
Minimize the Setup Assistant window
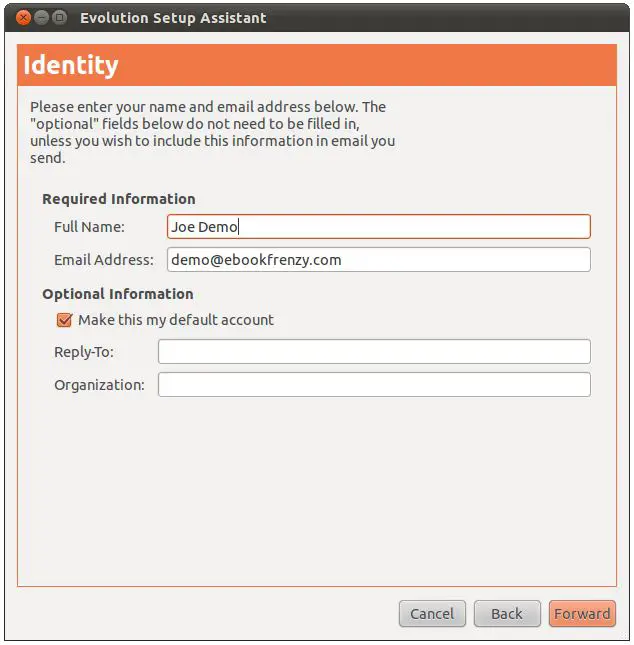42,17
